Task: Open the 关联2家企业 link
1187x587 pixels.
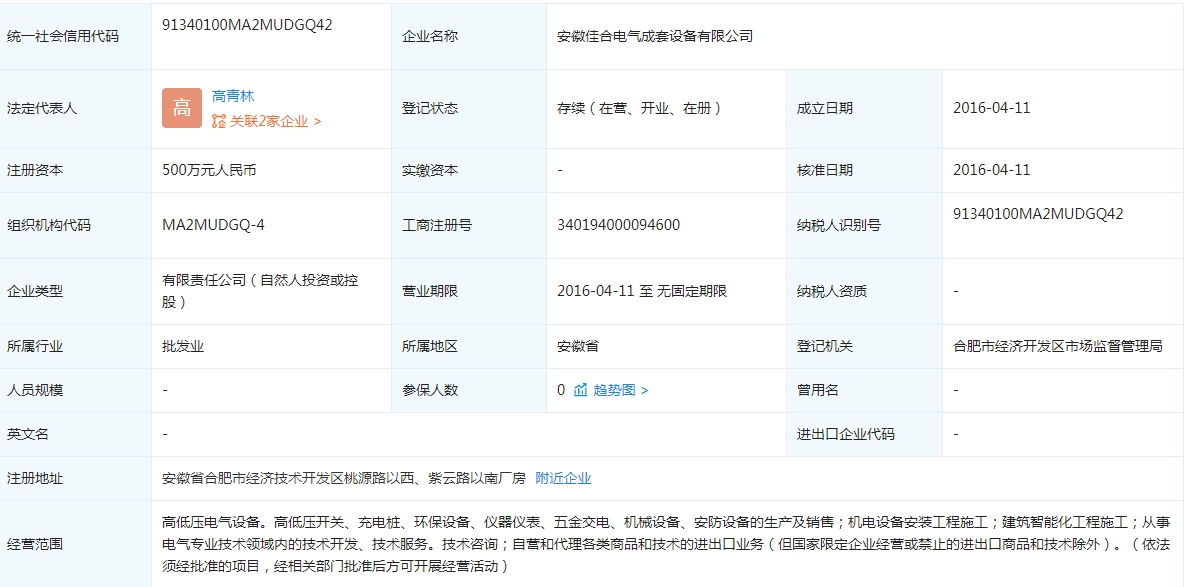Action: point(269,121)
